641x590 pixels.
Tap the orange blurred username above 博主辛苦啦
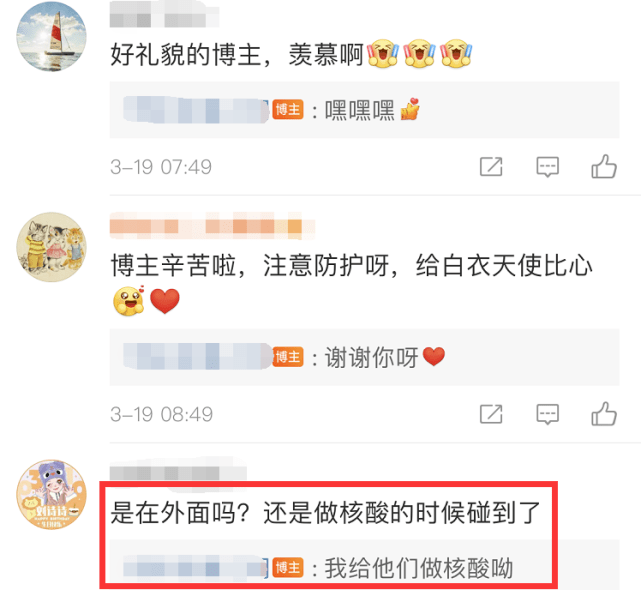[x=212, y=226]
